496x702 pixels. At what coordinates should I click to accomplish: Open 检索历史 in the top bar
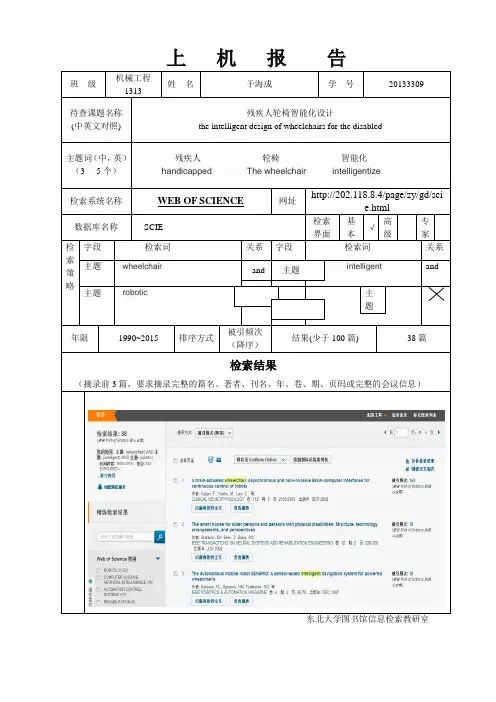[x=399, y=415]
